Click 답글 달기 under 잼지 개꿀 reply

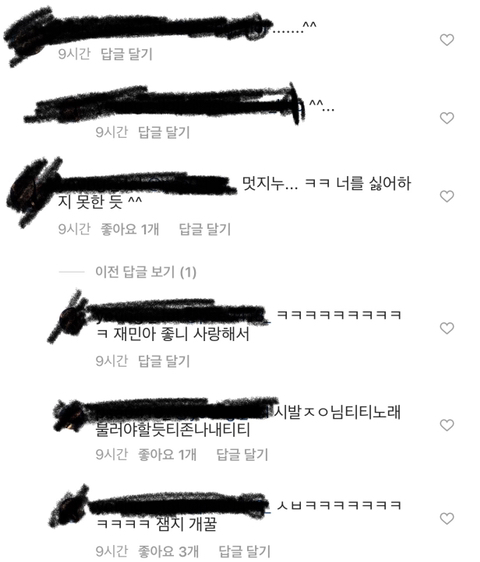tap(244, 551)
